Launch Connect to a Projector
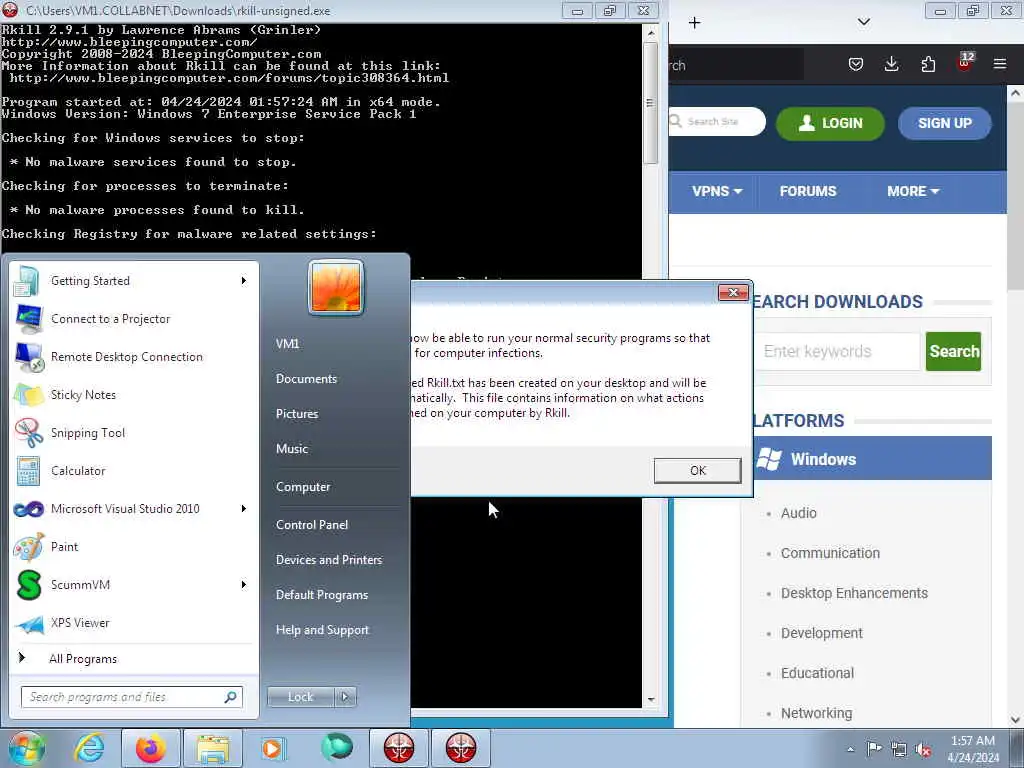This screenshot has width=1024, height=768. pos(134,319)
